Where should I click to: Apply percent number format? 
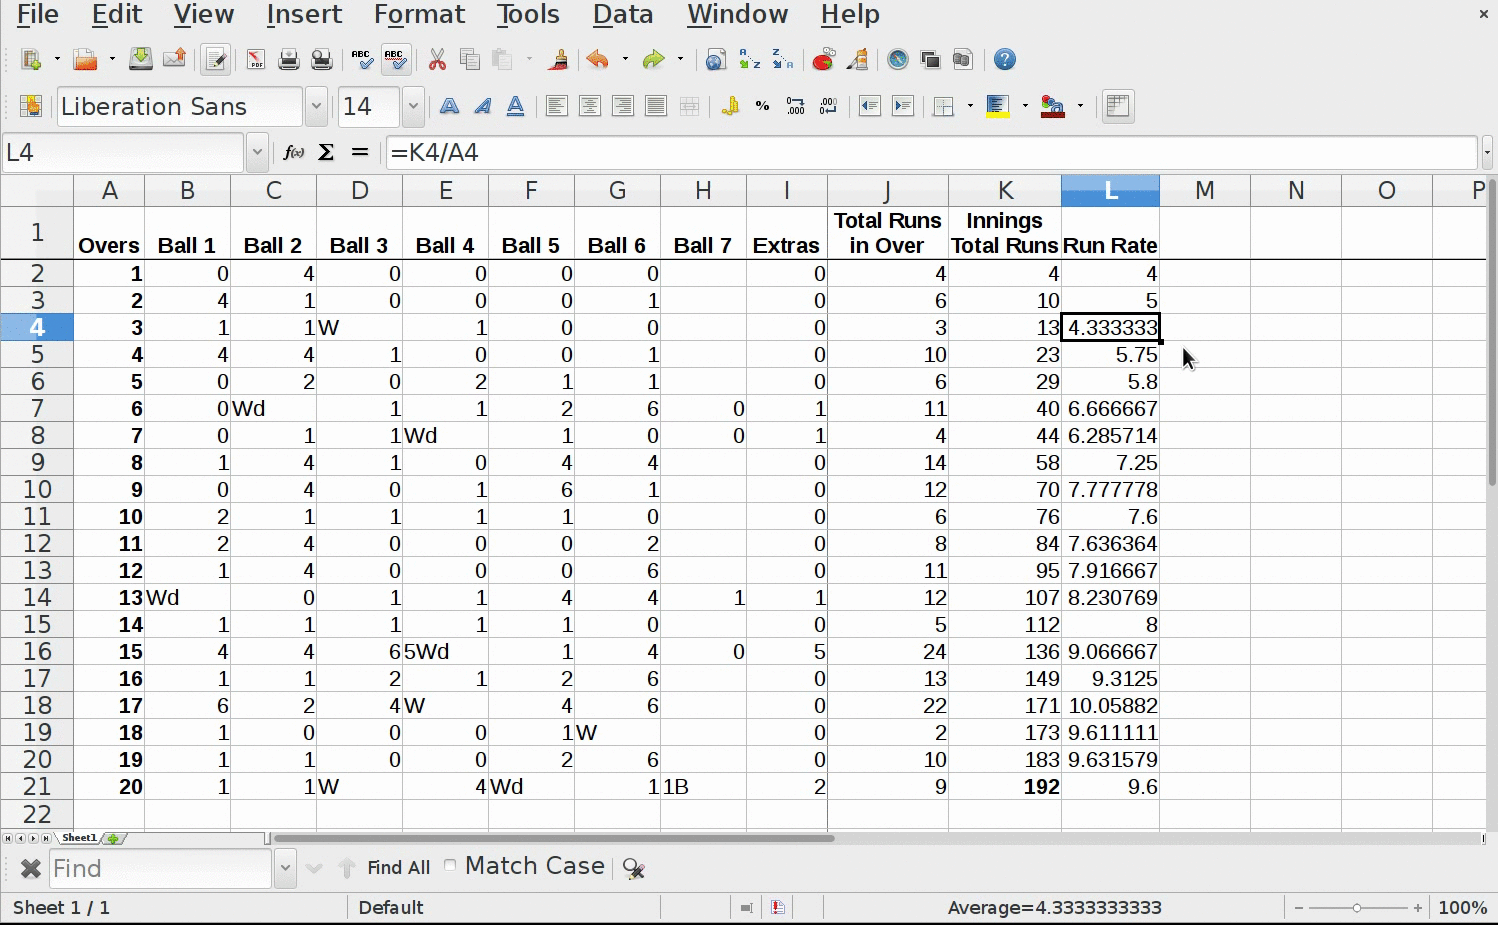pyautogui.click(x=763, y=107)
